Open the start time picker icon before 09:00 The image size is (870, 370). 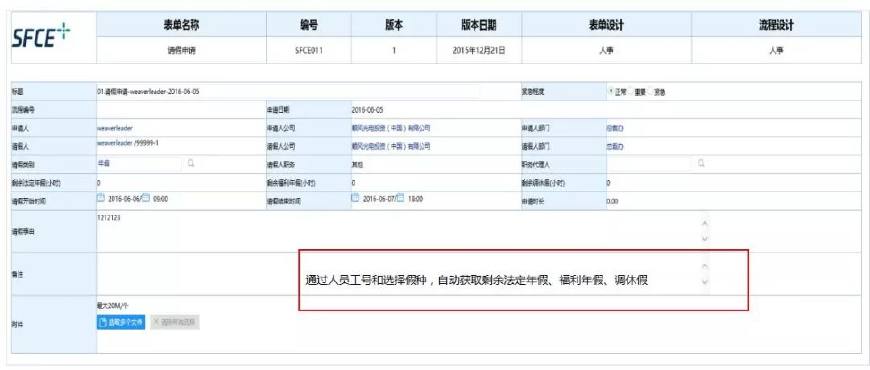click(146, 197)
